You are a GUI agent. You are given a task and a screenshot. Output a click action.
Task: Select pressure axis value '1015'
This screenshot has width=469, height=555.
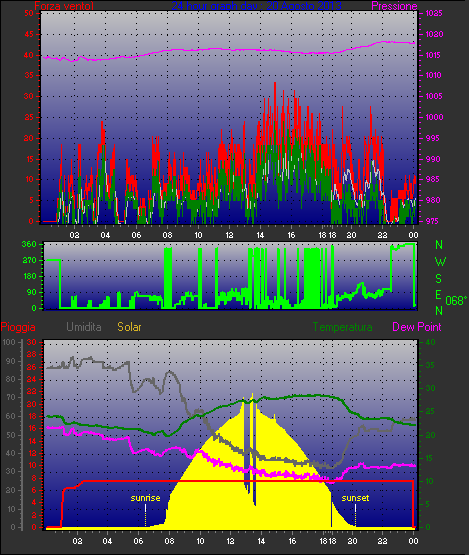pyautogui.click(x=434, y=55)
